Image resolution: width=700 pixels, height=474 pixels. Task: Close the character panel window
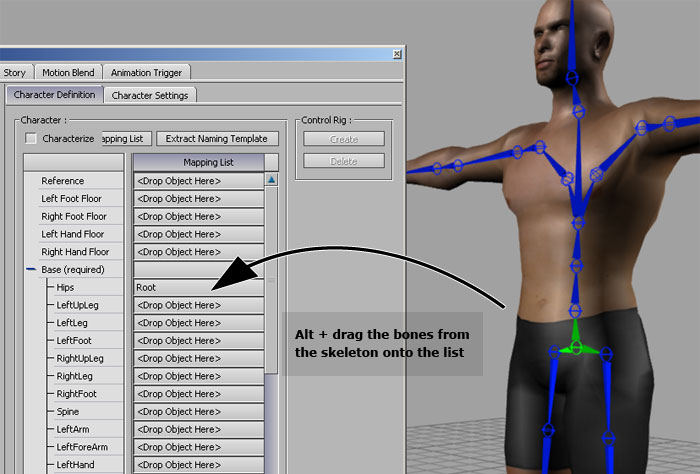click(x=397, y=53)
